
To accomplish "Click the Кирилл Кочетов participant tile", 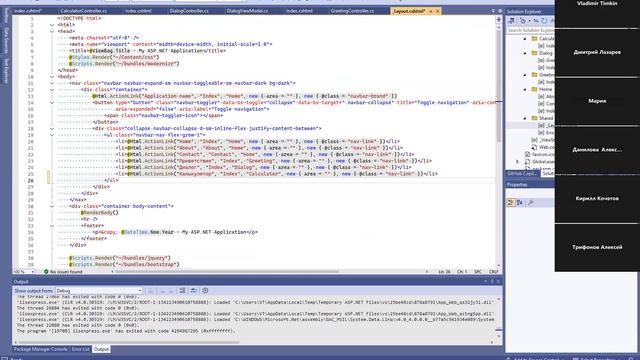I will [597, 199].
